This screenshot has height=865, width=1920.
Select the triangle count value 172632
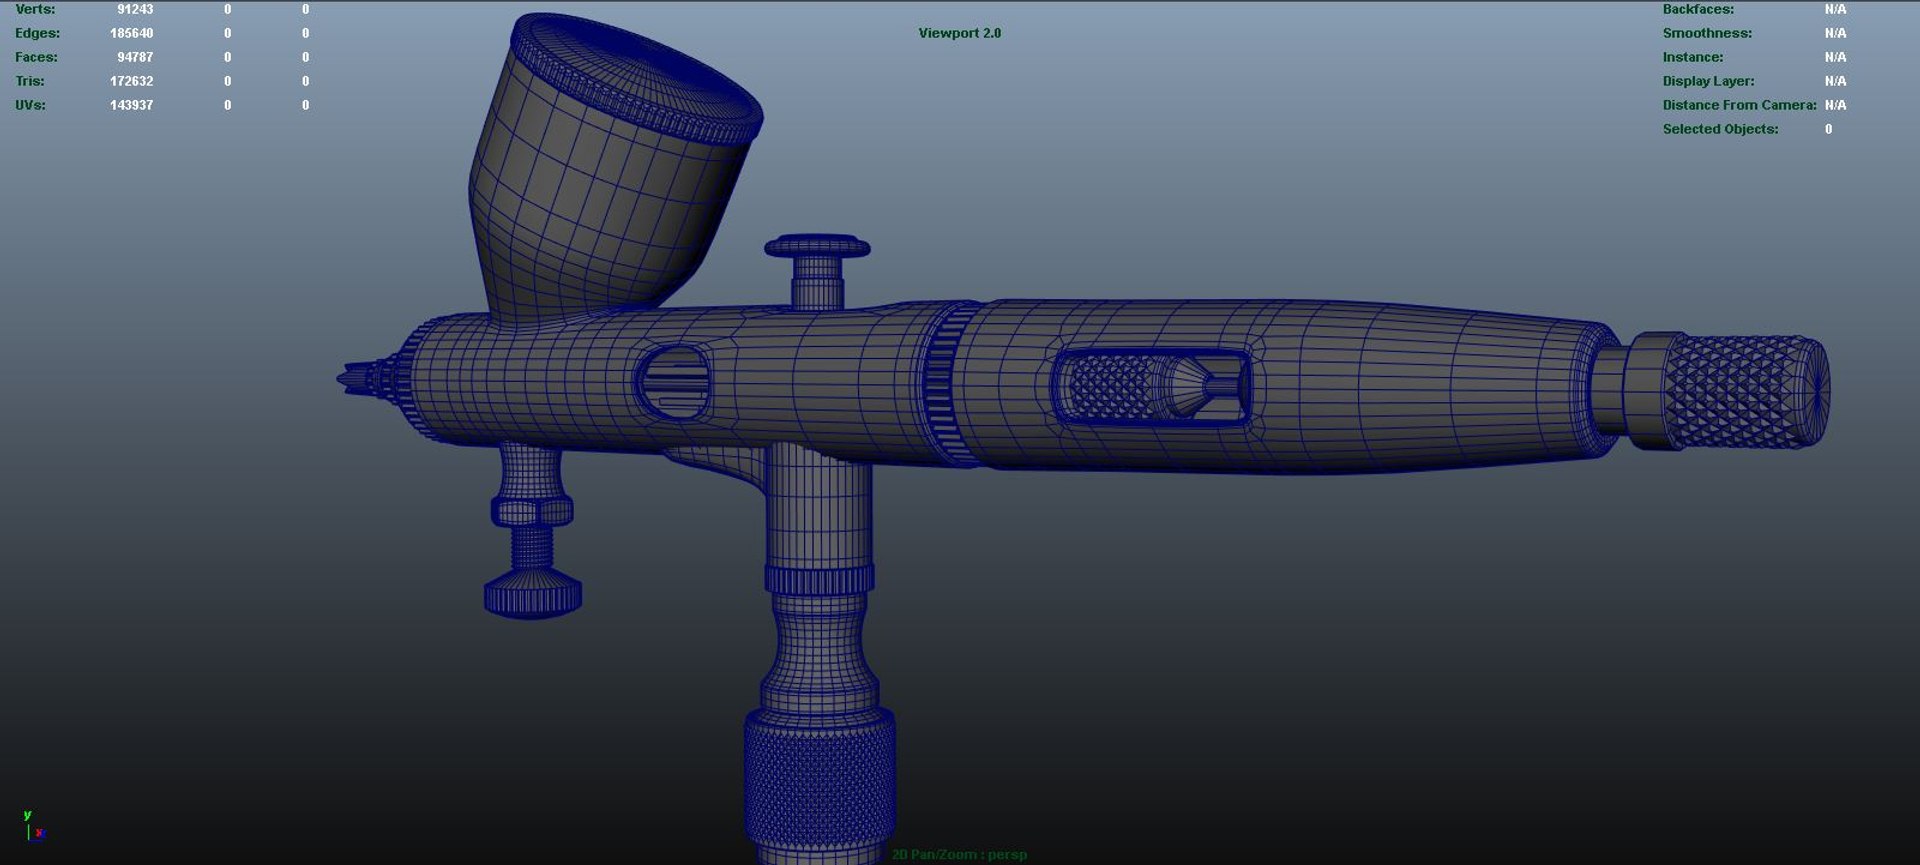131,81
